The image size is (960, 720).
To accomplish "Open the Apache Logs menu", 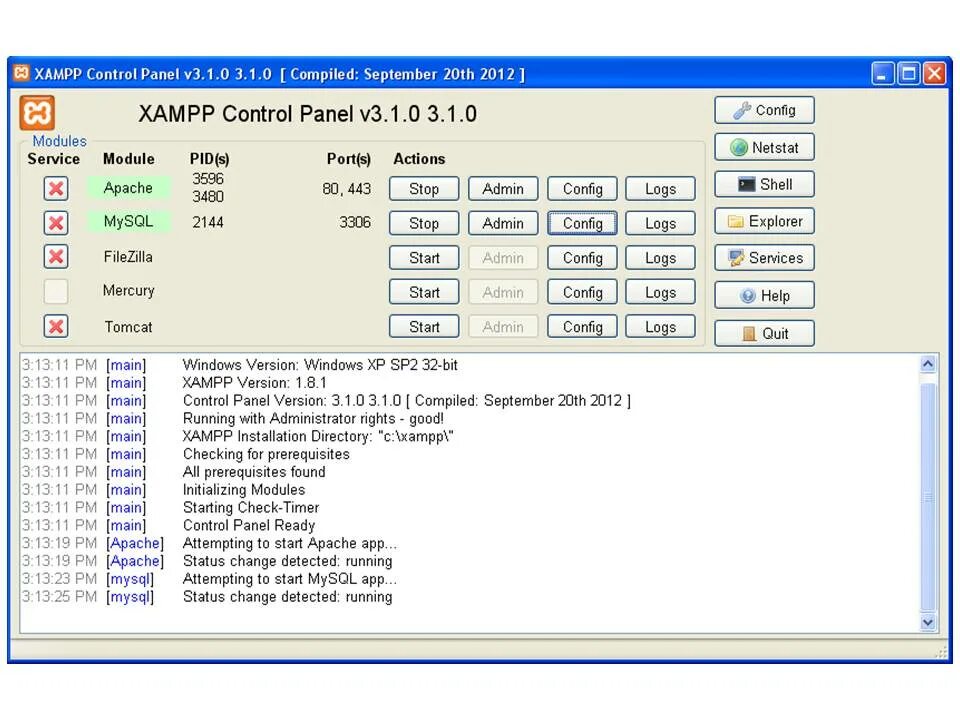I will (x=661, y=189).
